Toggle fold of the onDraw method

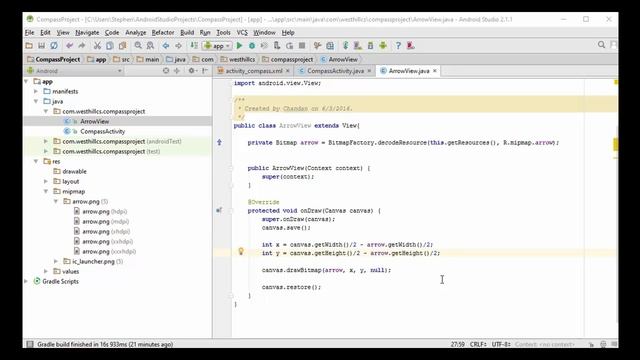[230, 211]
